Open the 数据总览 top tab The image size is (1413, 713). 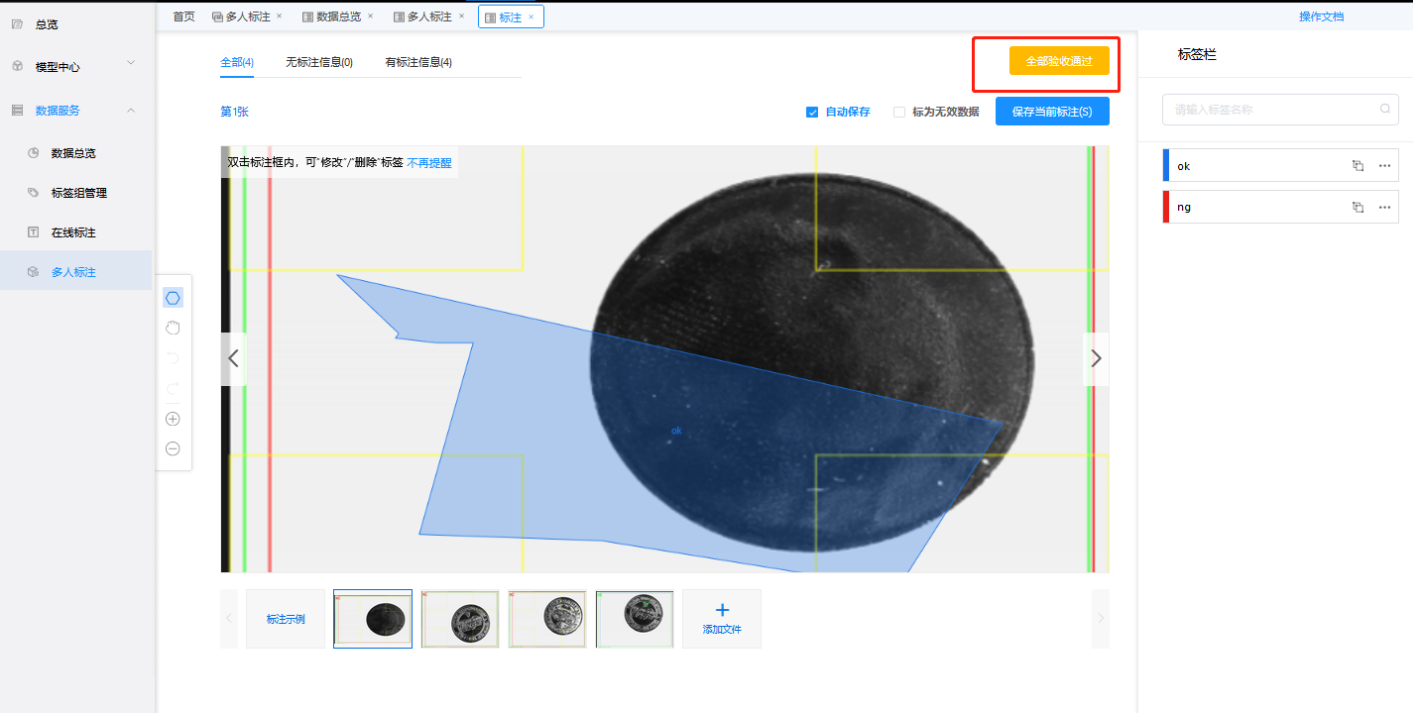pos(338,16)
